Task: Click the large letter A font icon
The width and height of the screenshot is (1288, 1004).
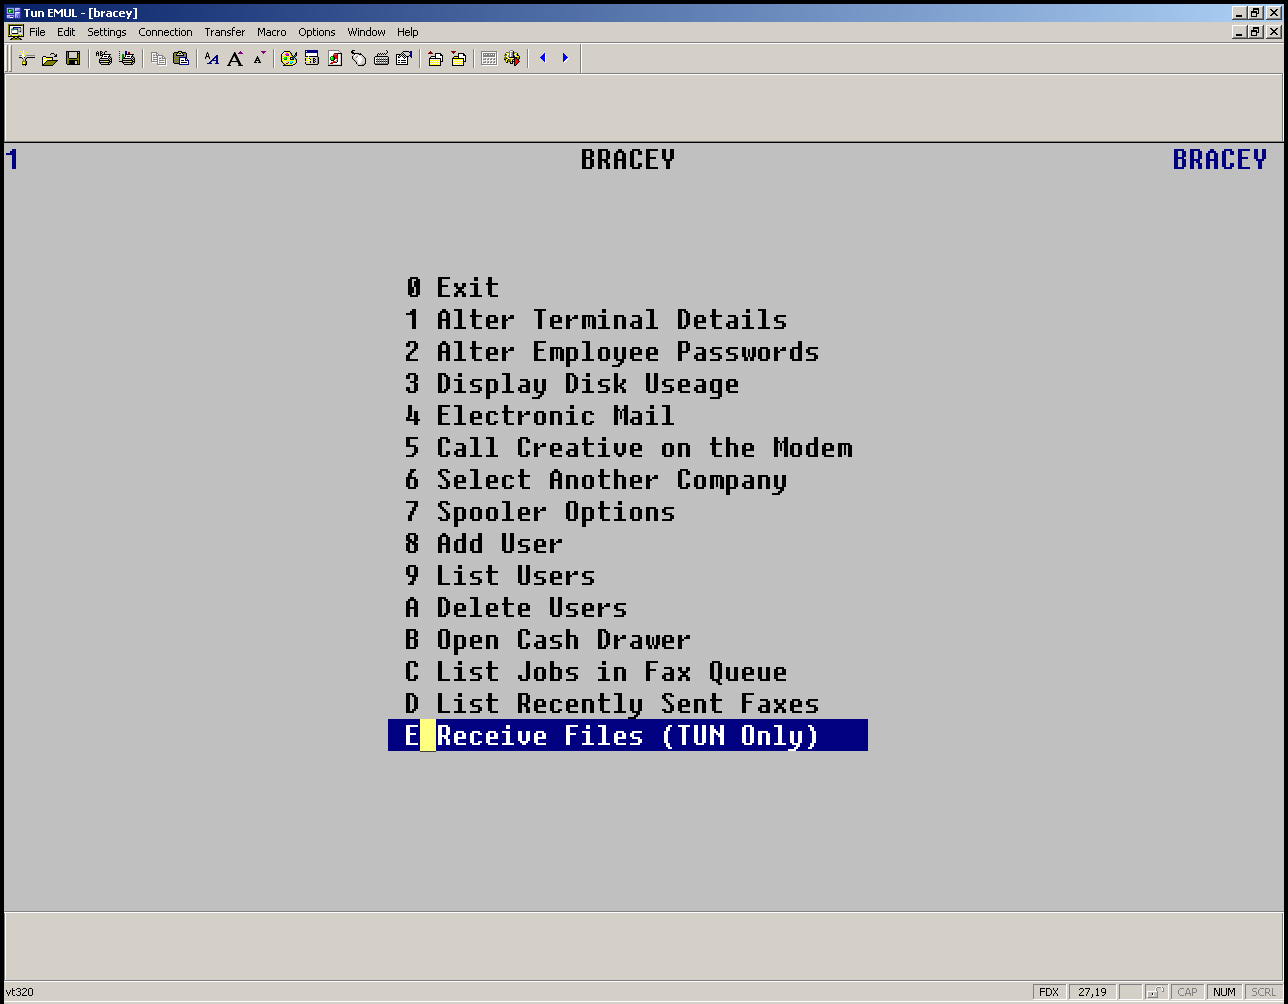Action: pyautogui.click(x=235, y=59)
